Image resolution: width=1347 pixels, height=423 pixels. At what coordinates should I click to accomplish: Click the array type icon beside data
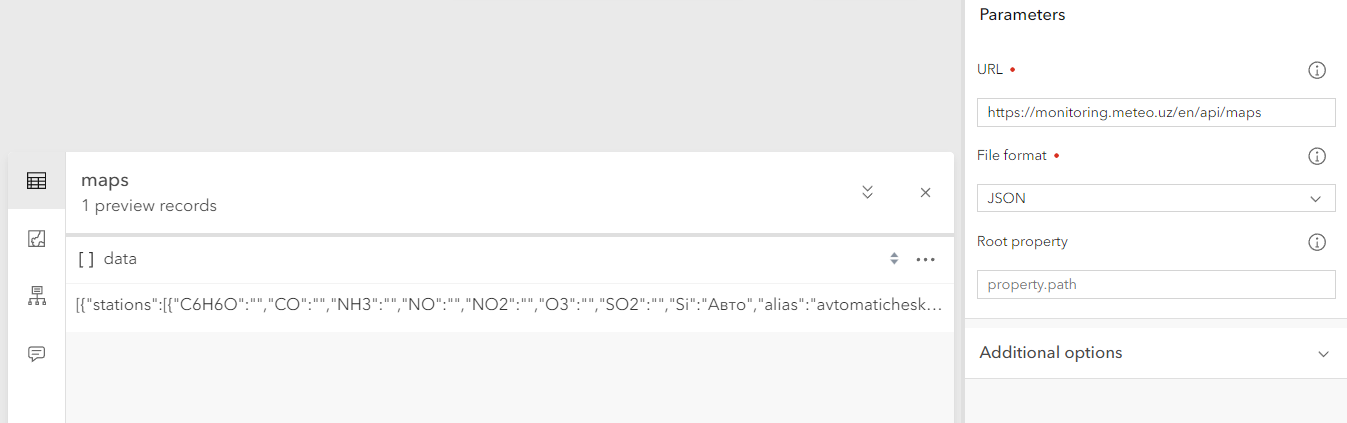click(86, 259)
